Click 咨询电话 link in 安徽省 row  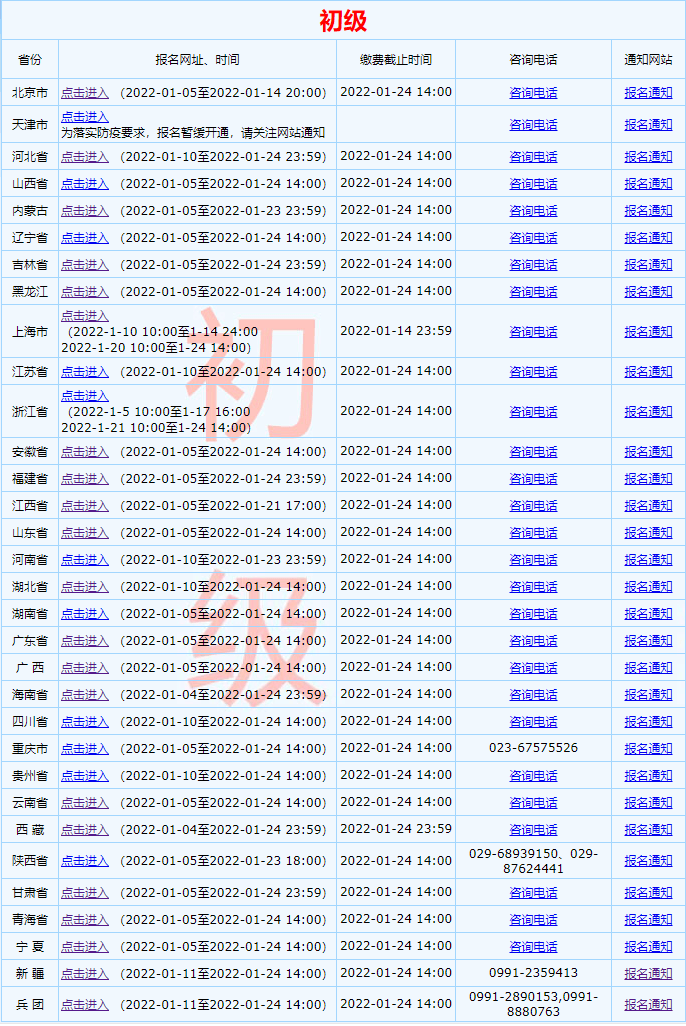[x=533, y=452]
